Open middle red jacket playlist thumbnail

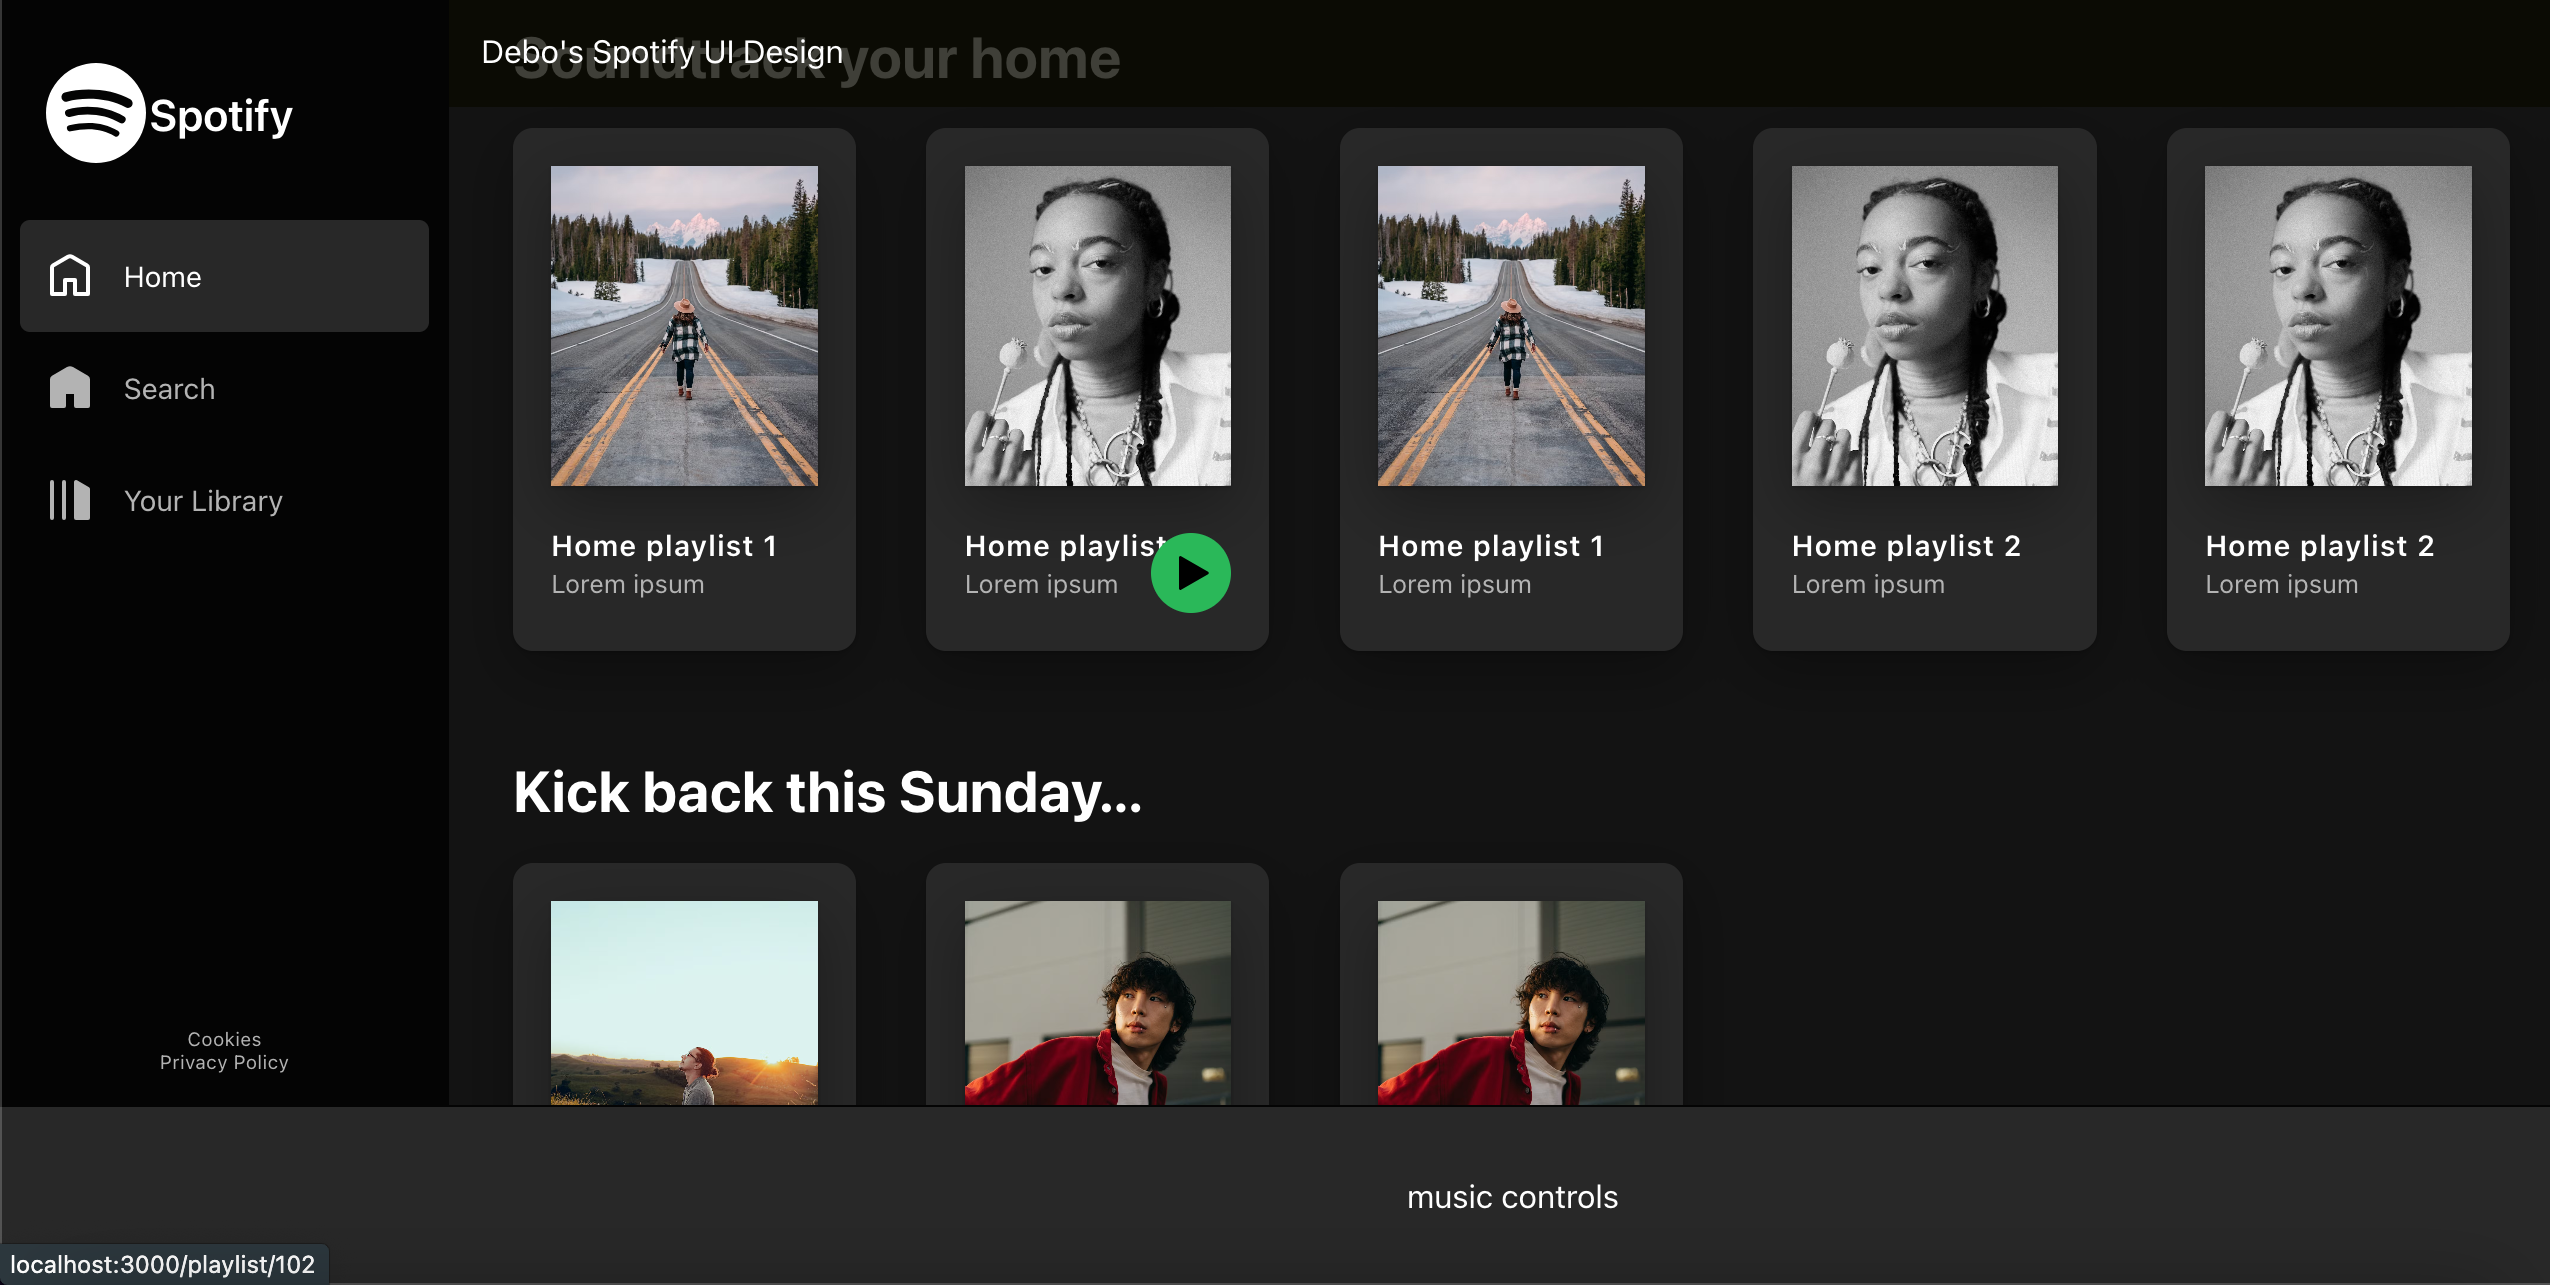click(x=1097, y=1002)
